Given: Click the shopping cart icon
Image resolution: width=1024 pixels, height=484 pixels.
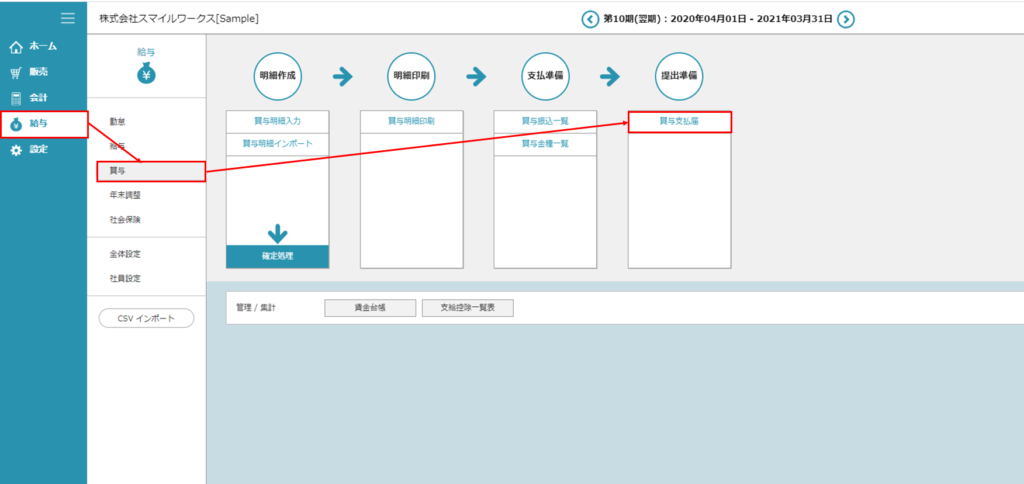Looking at the screenshot, I should (16, 73).
